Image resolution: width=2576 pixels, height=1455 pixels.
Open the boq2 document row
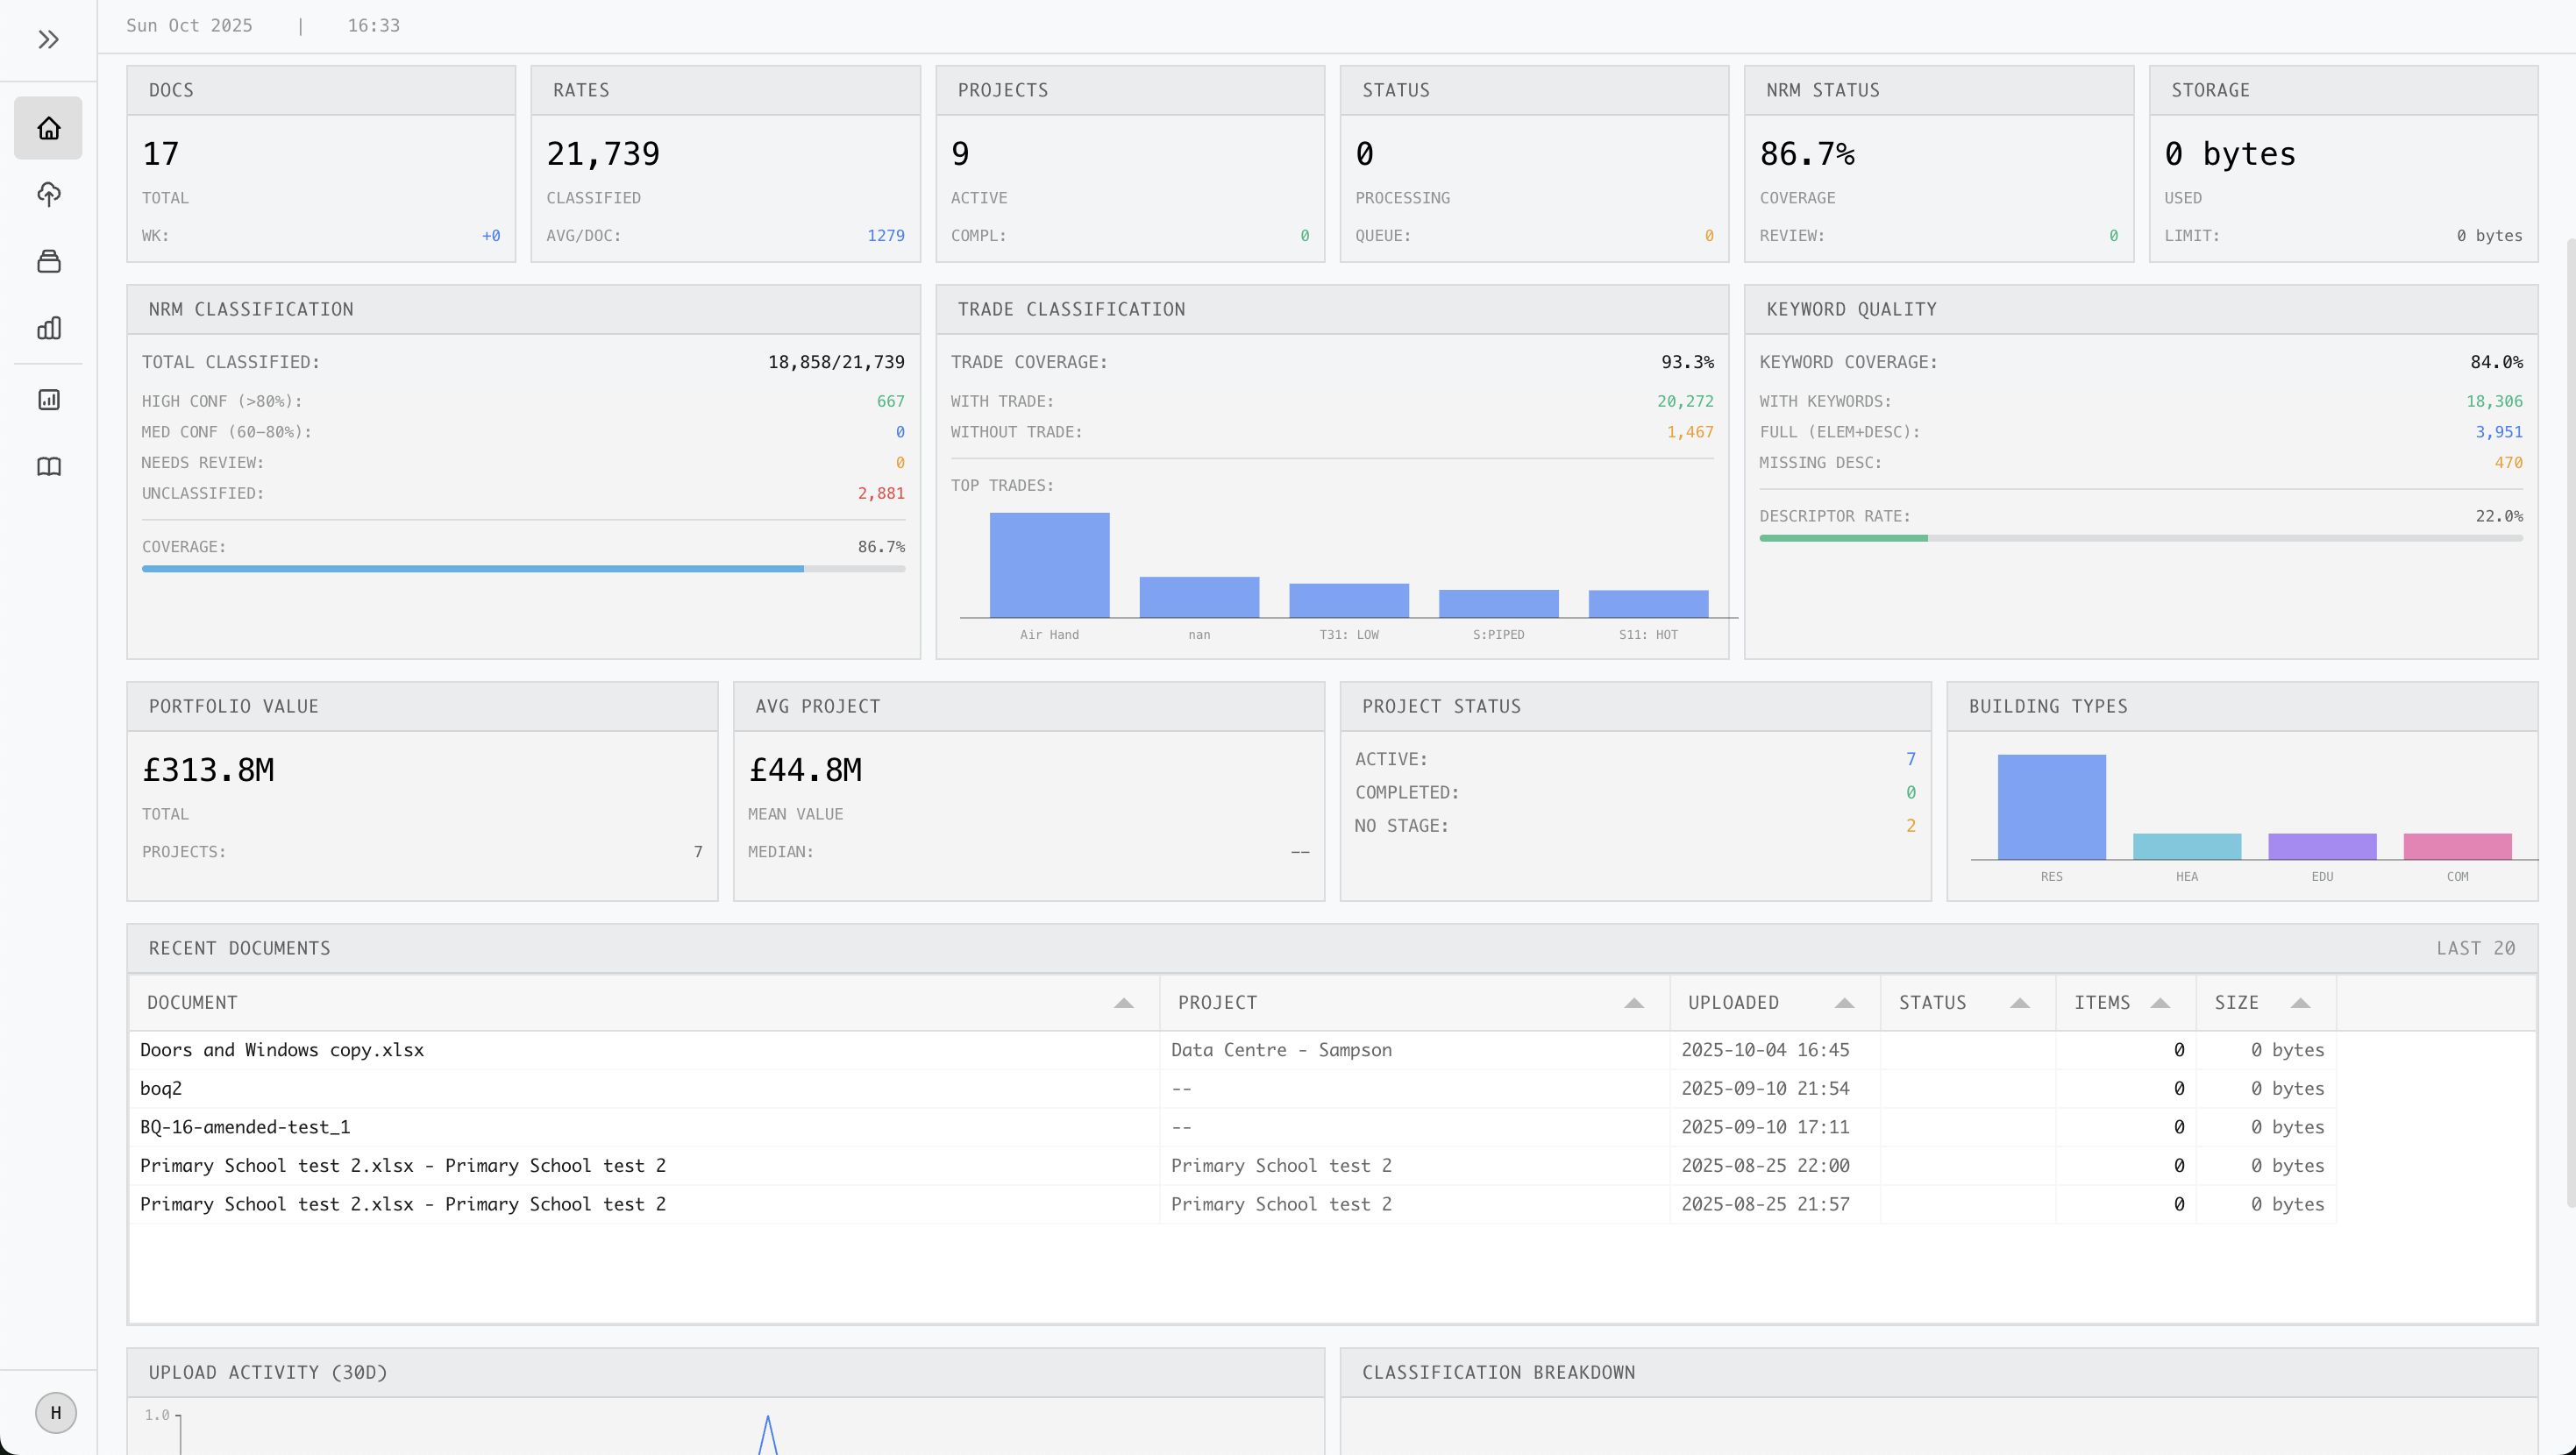(161, 1088)
